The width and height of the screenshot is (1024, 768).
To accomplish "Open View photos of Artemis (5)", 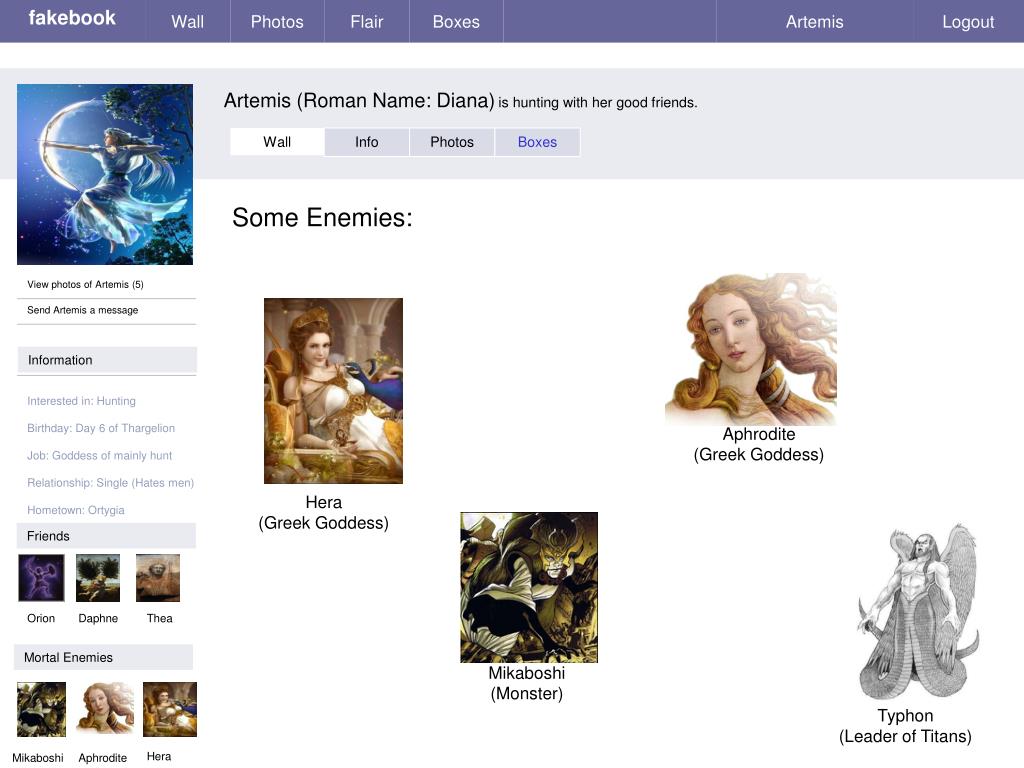I will 86,284.
